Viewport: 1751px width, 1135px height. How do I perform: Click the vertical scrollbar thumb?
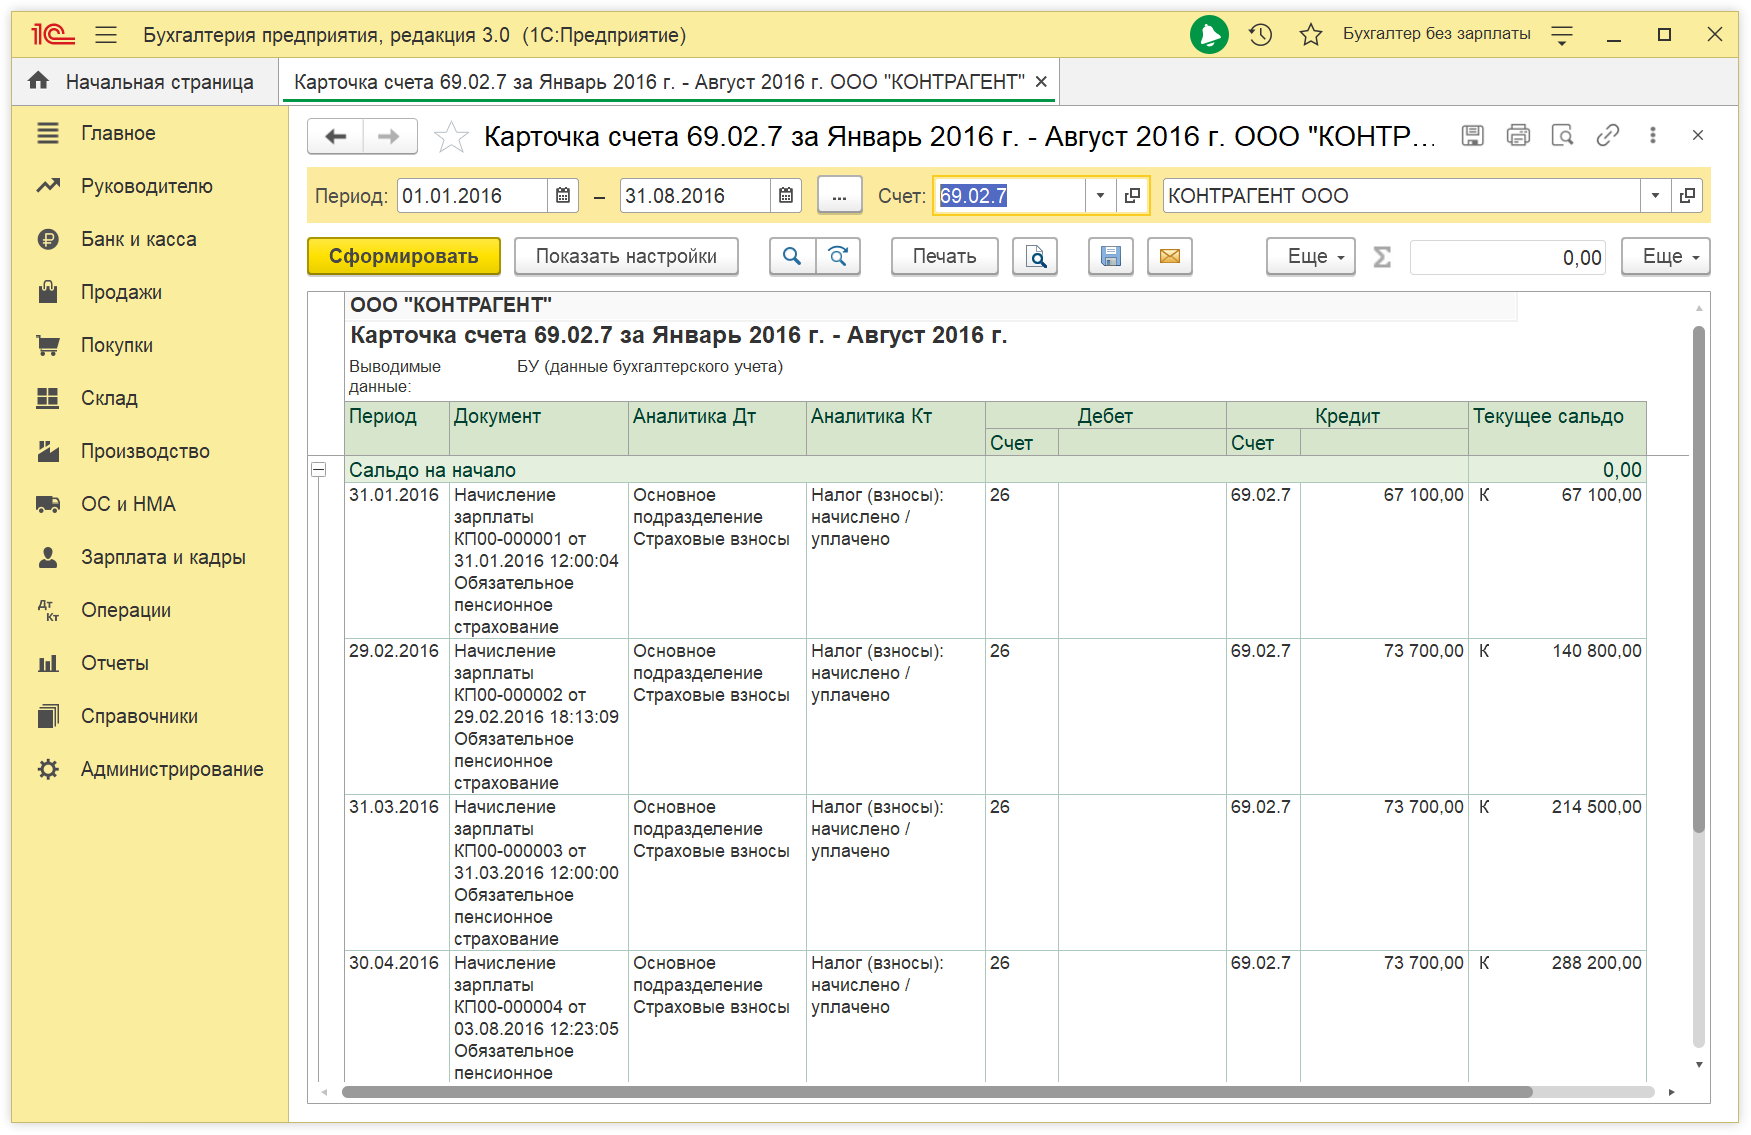(1698, 580)
